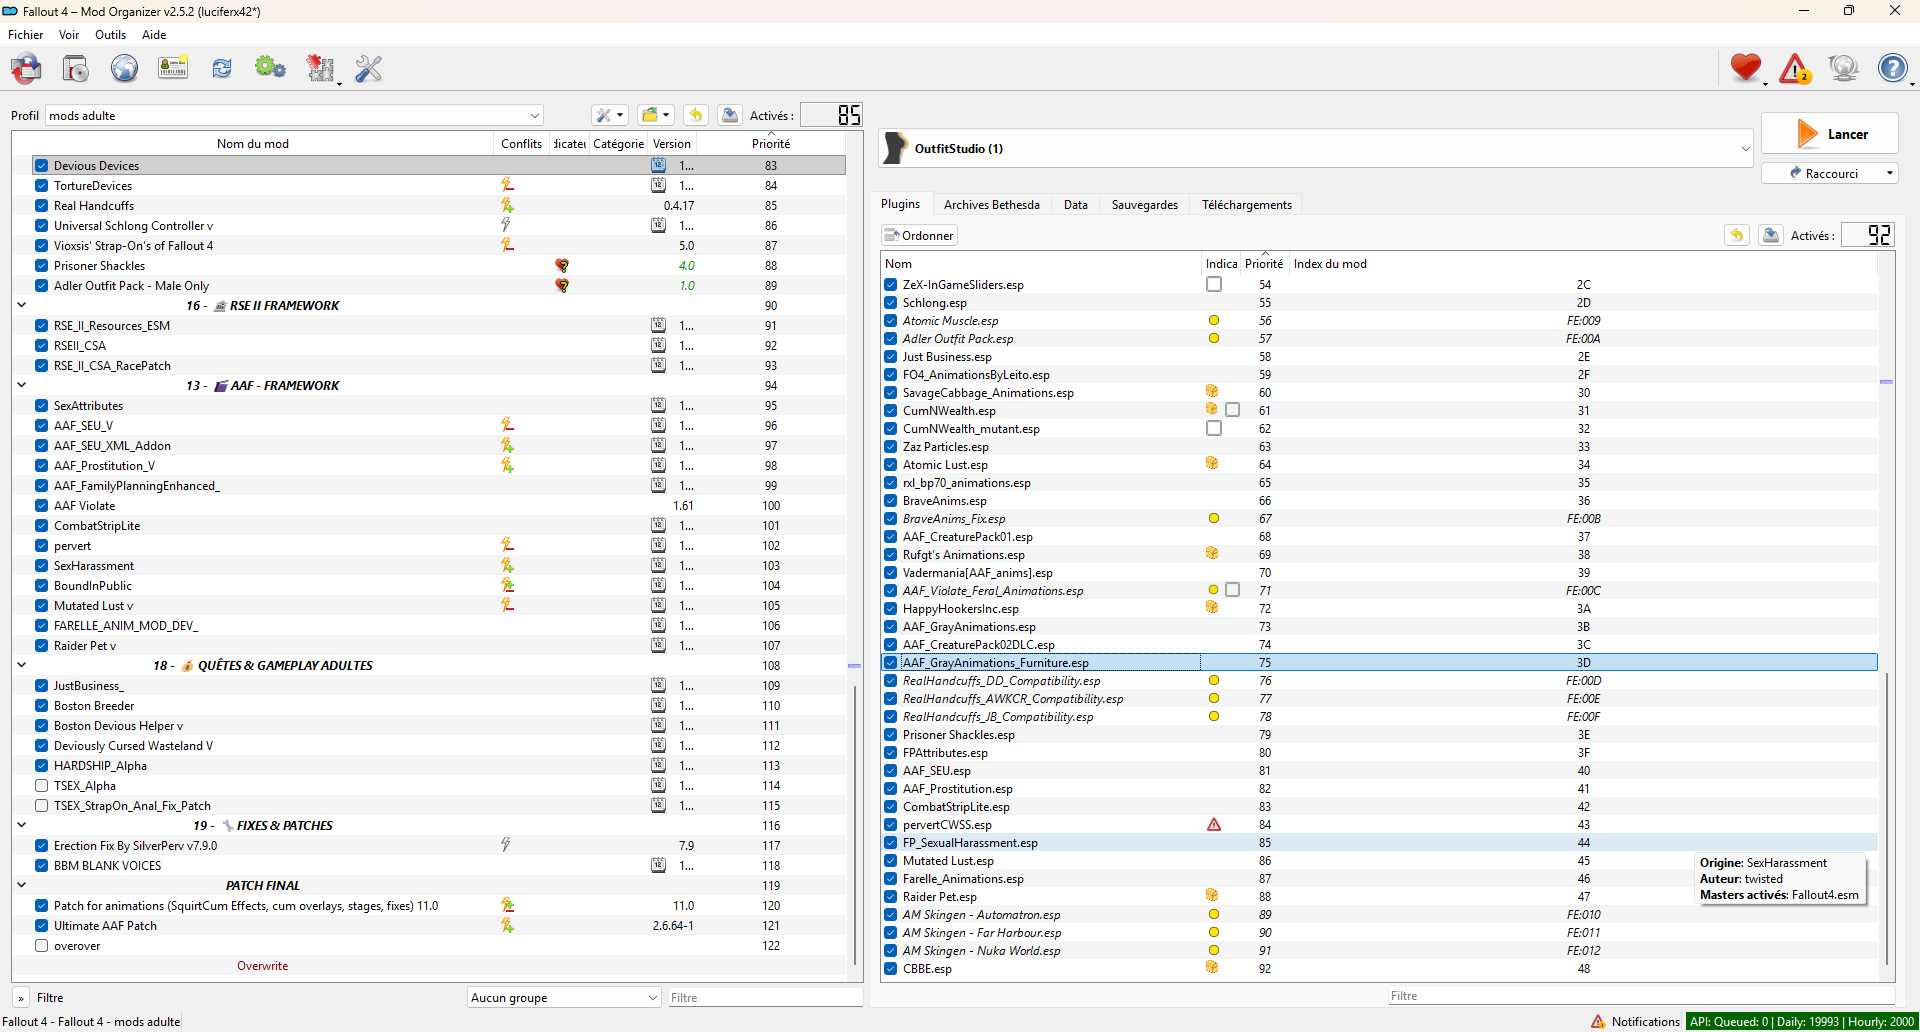Open the red warning notifications icon

[1795, 68]
